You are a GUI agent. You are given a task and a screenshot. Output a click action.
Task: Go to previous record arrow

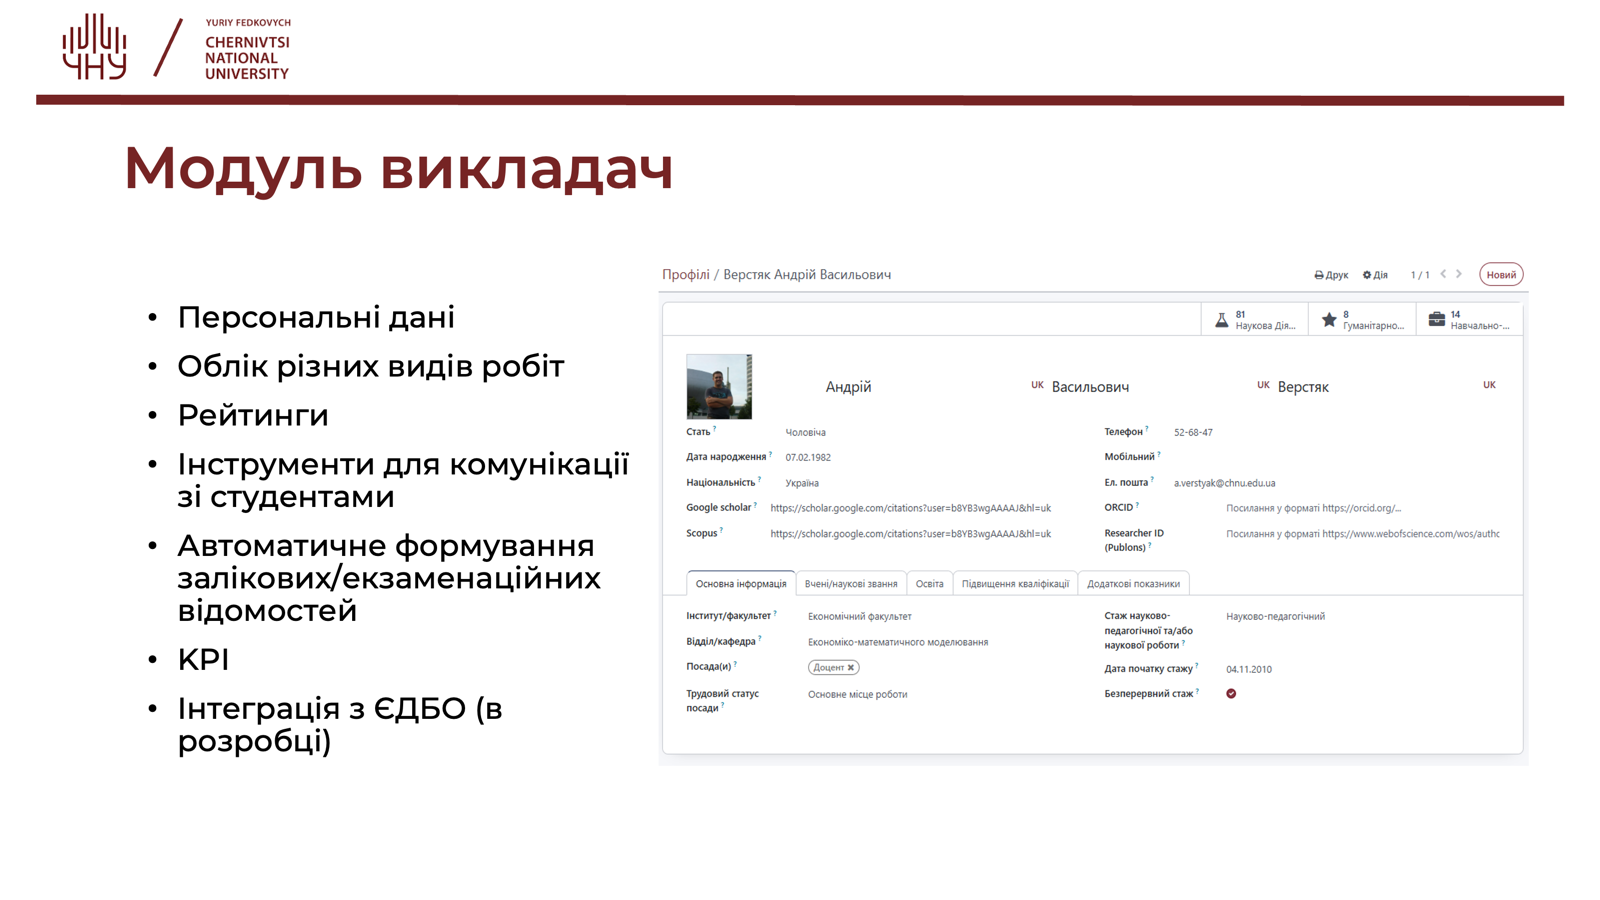pyautogui.click(x=1443, y=274)
